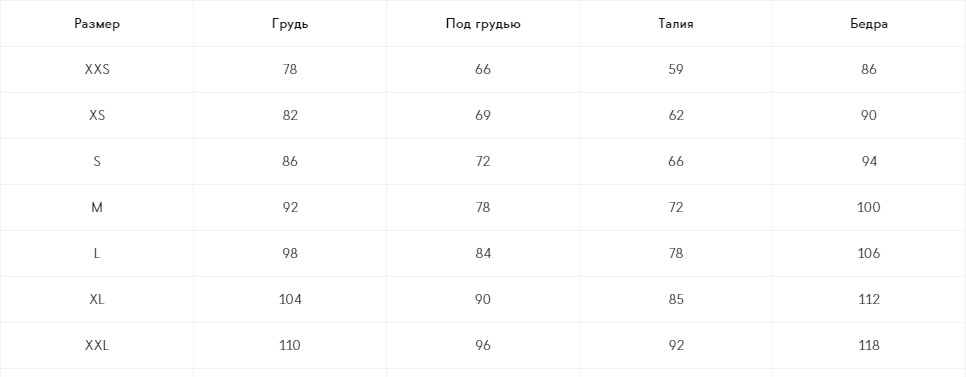Select underbust value 96 for XXL
This screenshot has height=377, width=966.
pyautogui.click(x=483, y=346)
